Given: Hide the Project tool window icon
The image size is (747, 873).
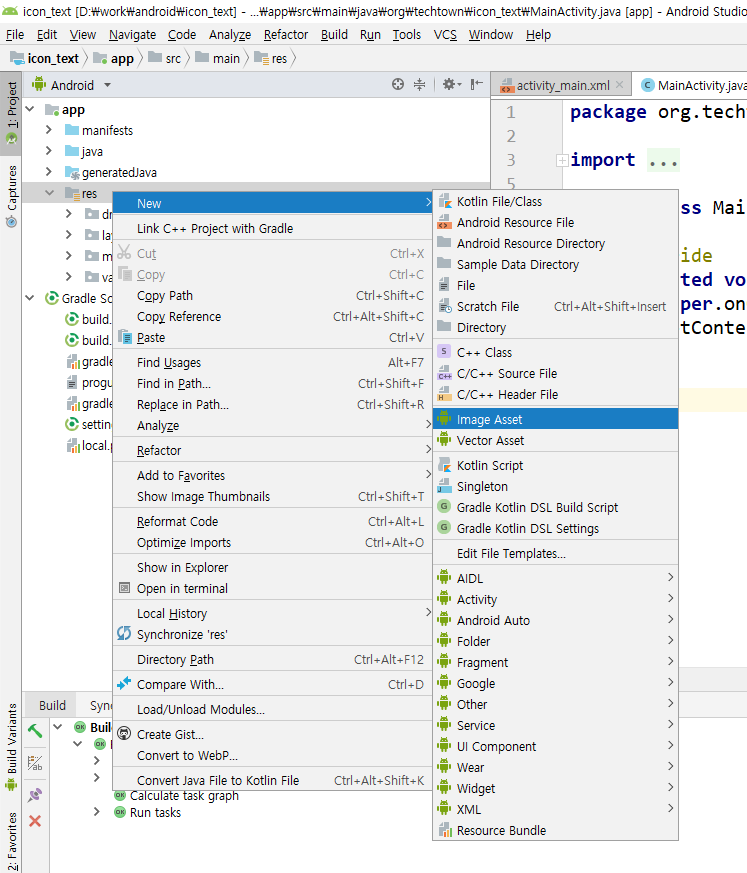Looking at the screenshot, I should point(476,85).
